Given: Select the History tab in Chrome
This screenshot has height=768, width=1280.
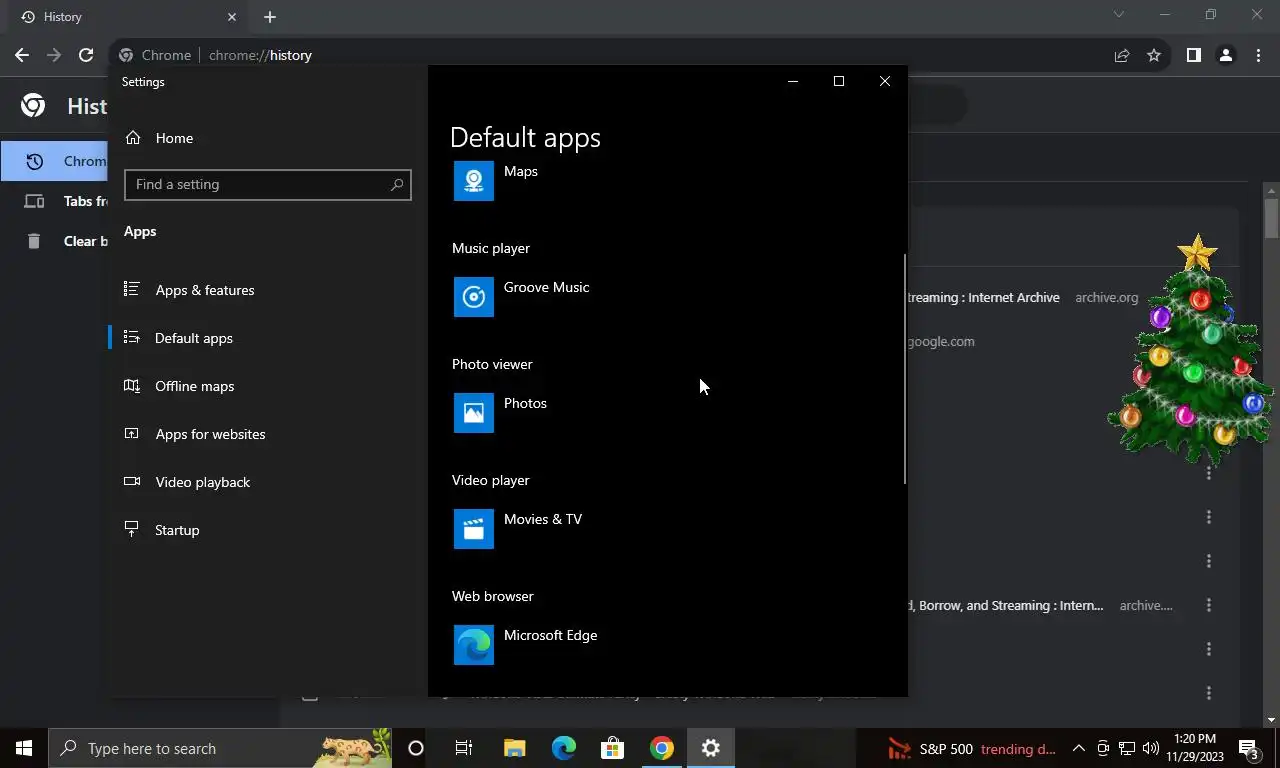Looking at the screenshot, I should click(x=125, y=17).
